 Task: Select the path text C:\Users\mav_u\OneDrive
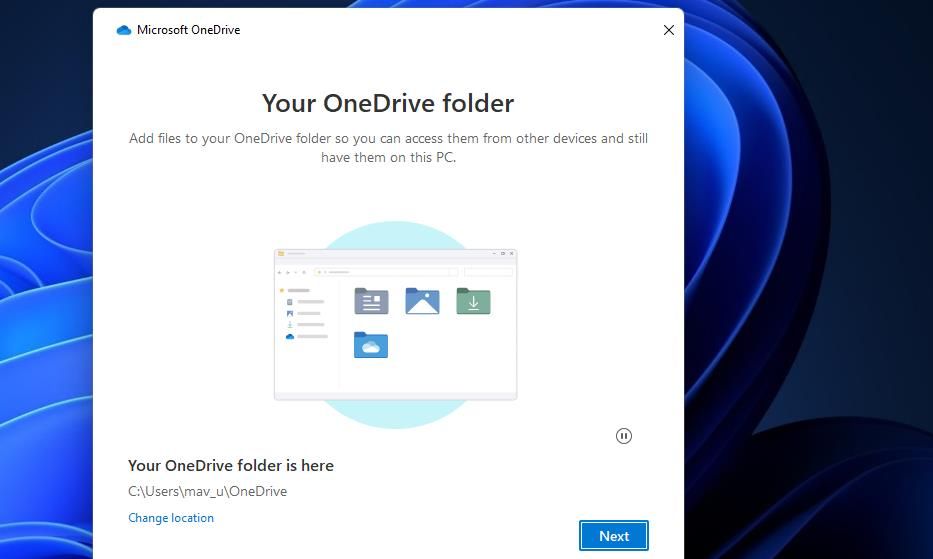208,491
